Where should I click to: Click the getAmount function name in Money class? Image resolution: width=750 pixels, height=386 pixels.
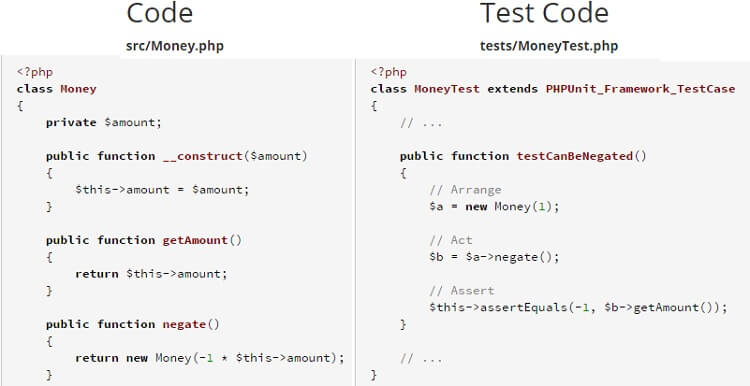[195, 240]
